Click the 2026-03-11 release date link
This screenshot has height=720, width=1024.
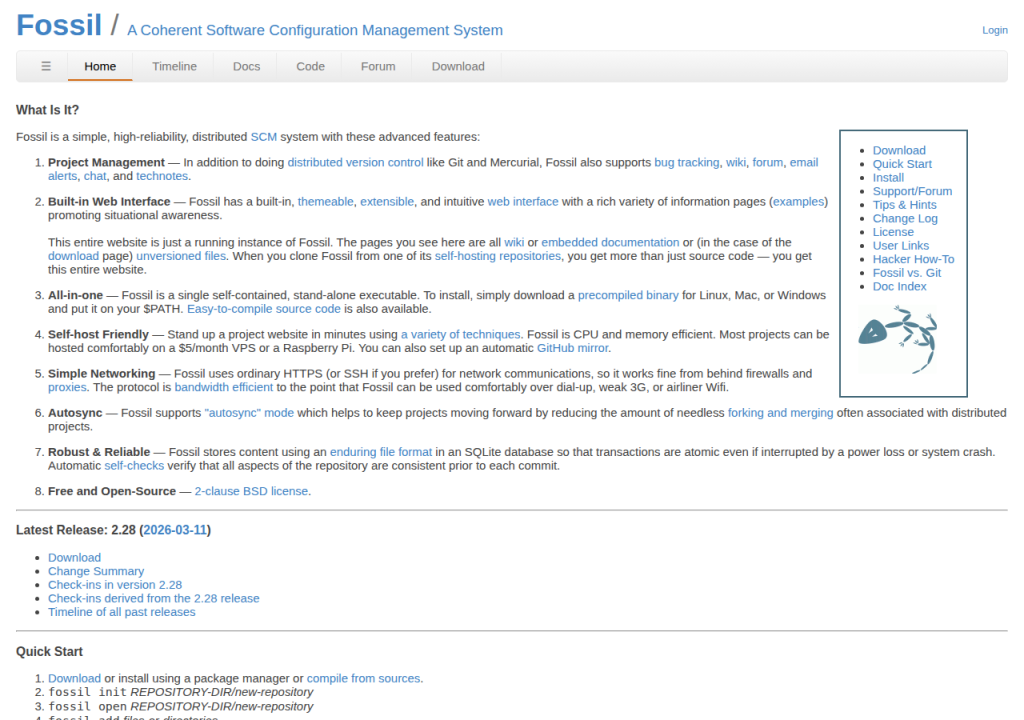(x=175, y=530)
